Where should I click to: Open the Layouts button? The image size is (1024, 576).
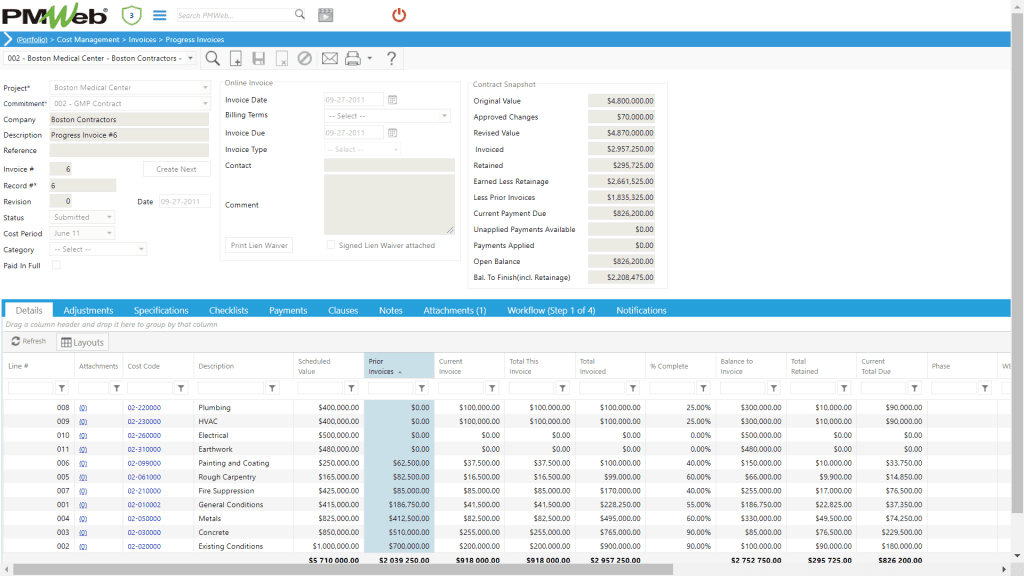pyautogui.click(x=82, y=342)
